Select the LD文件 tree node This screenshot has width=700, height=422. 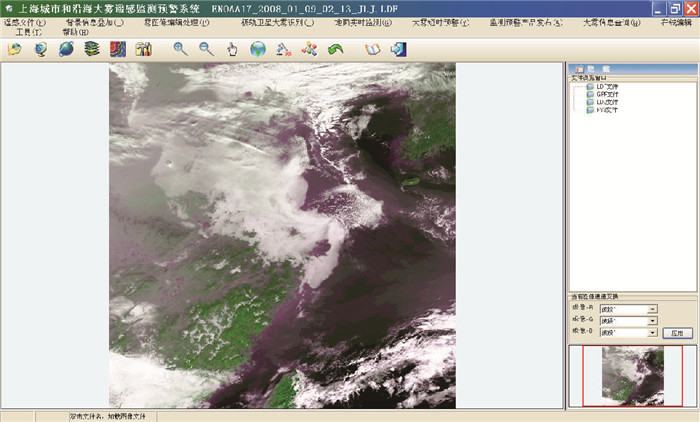[608, 86]
